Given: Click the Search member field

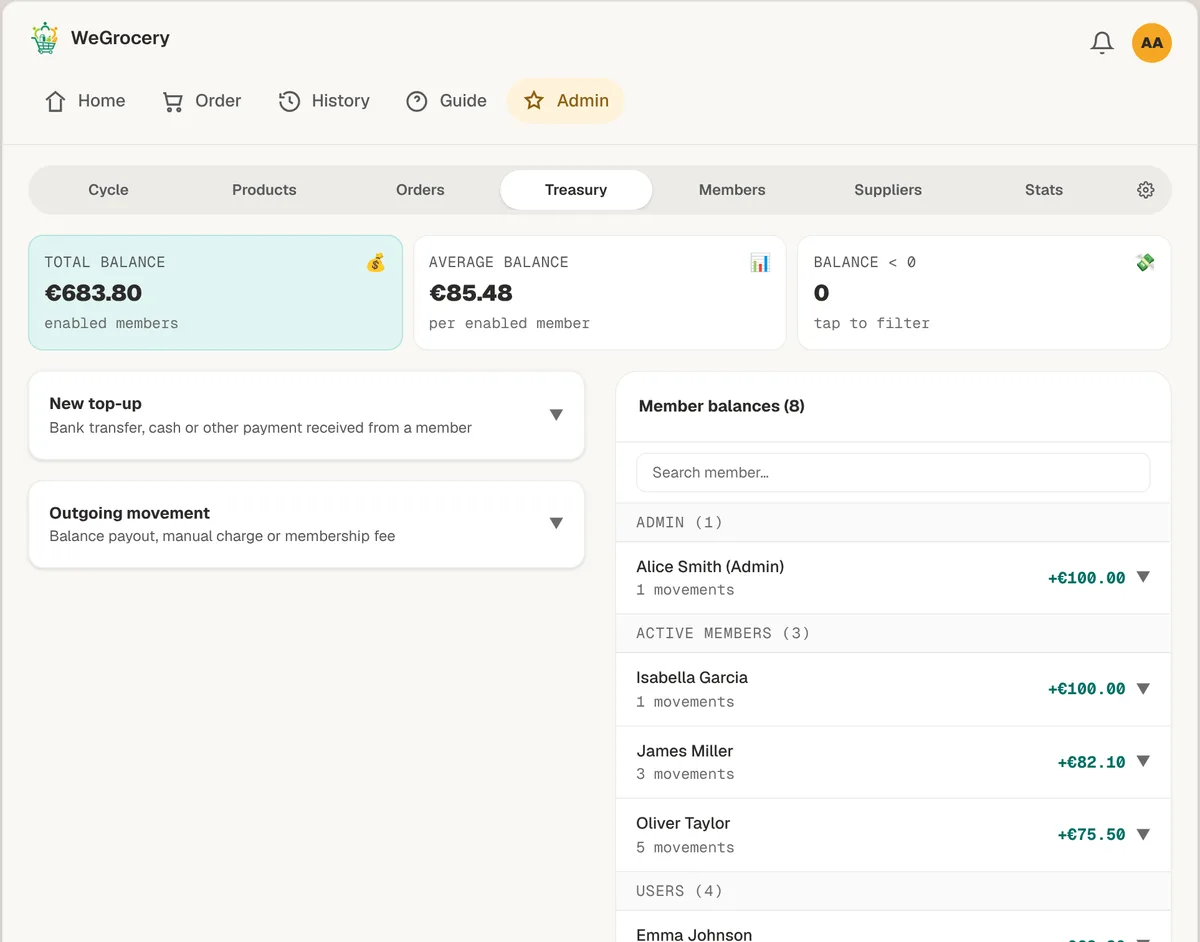Looking at the screenshot, I should 893,473.
